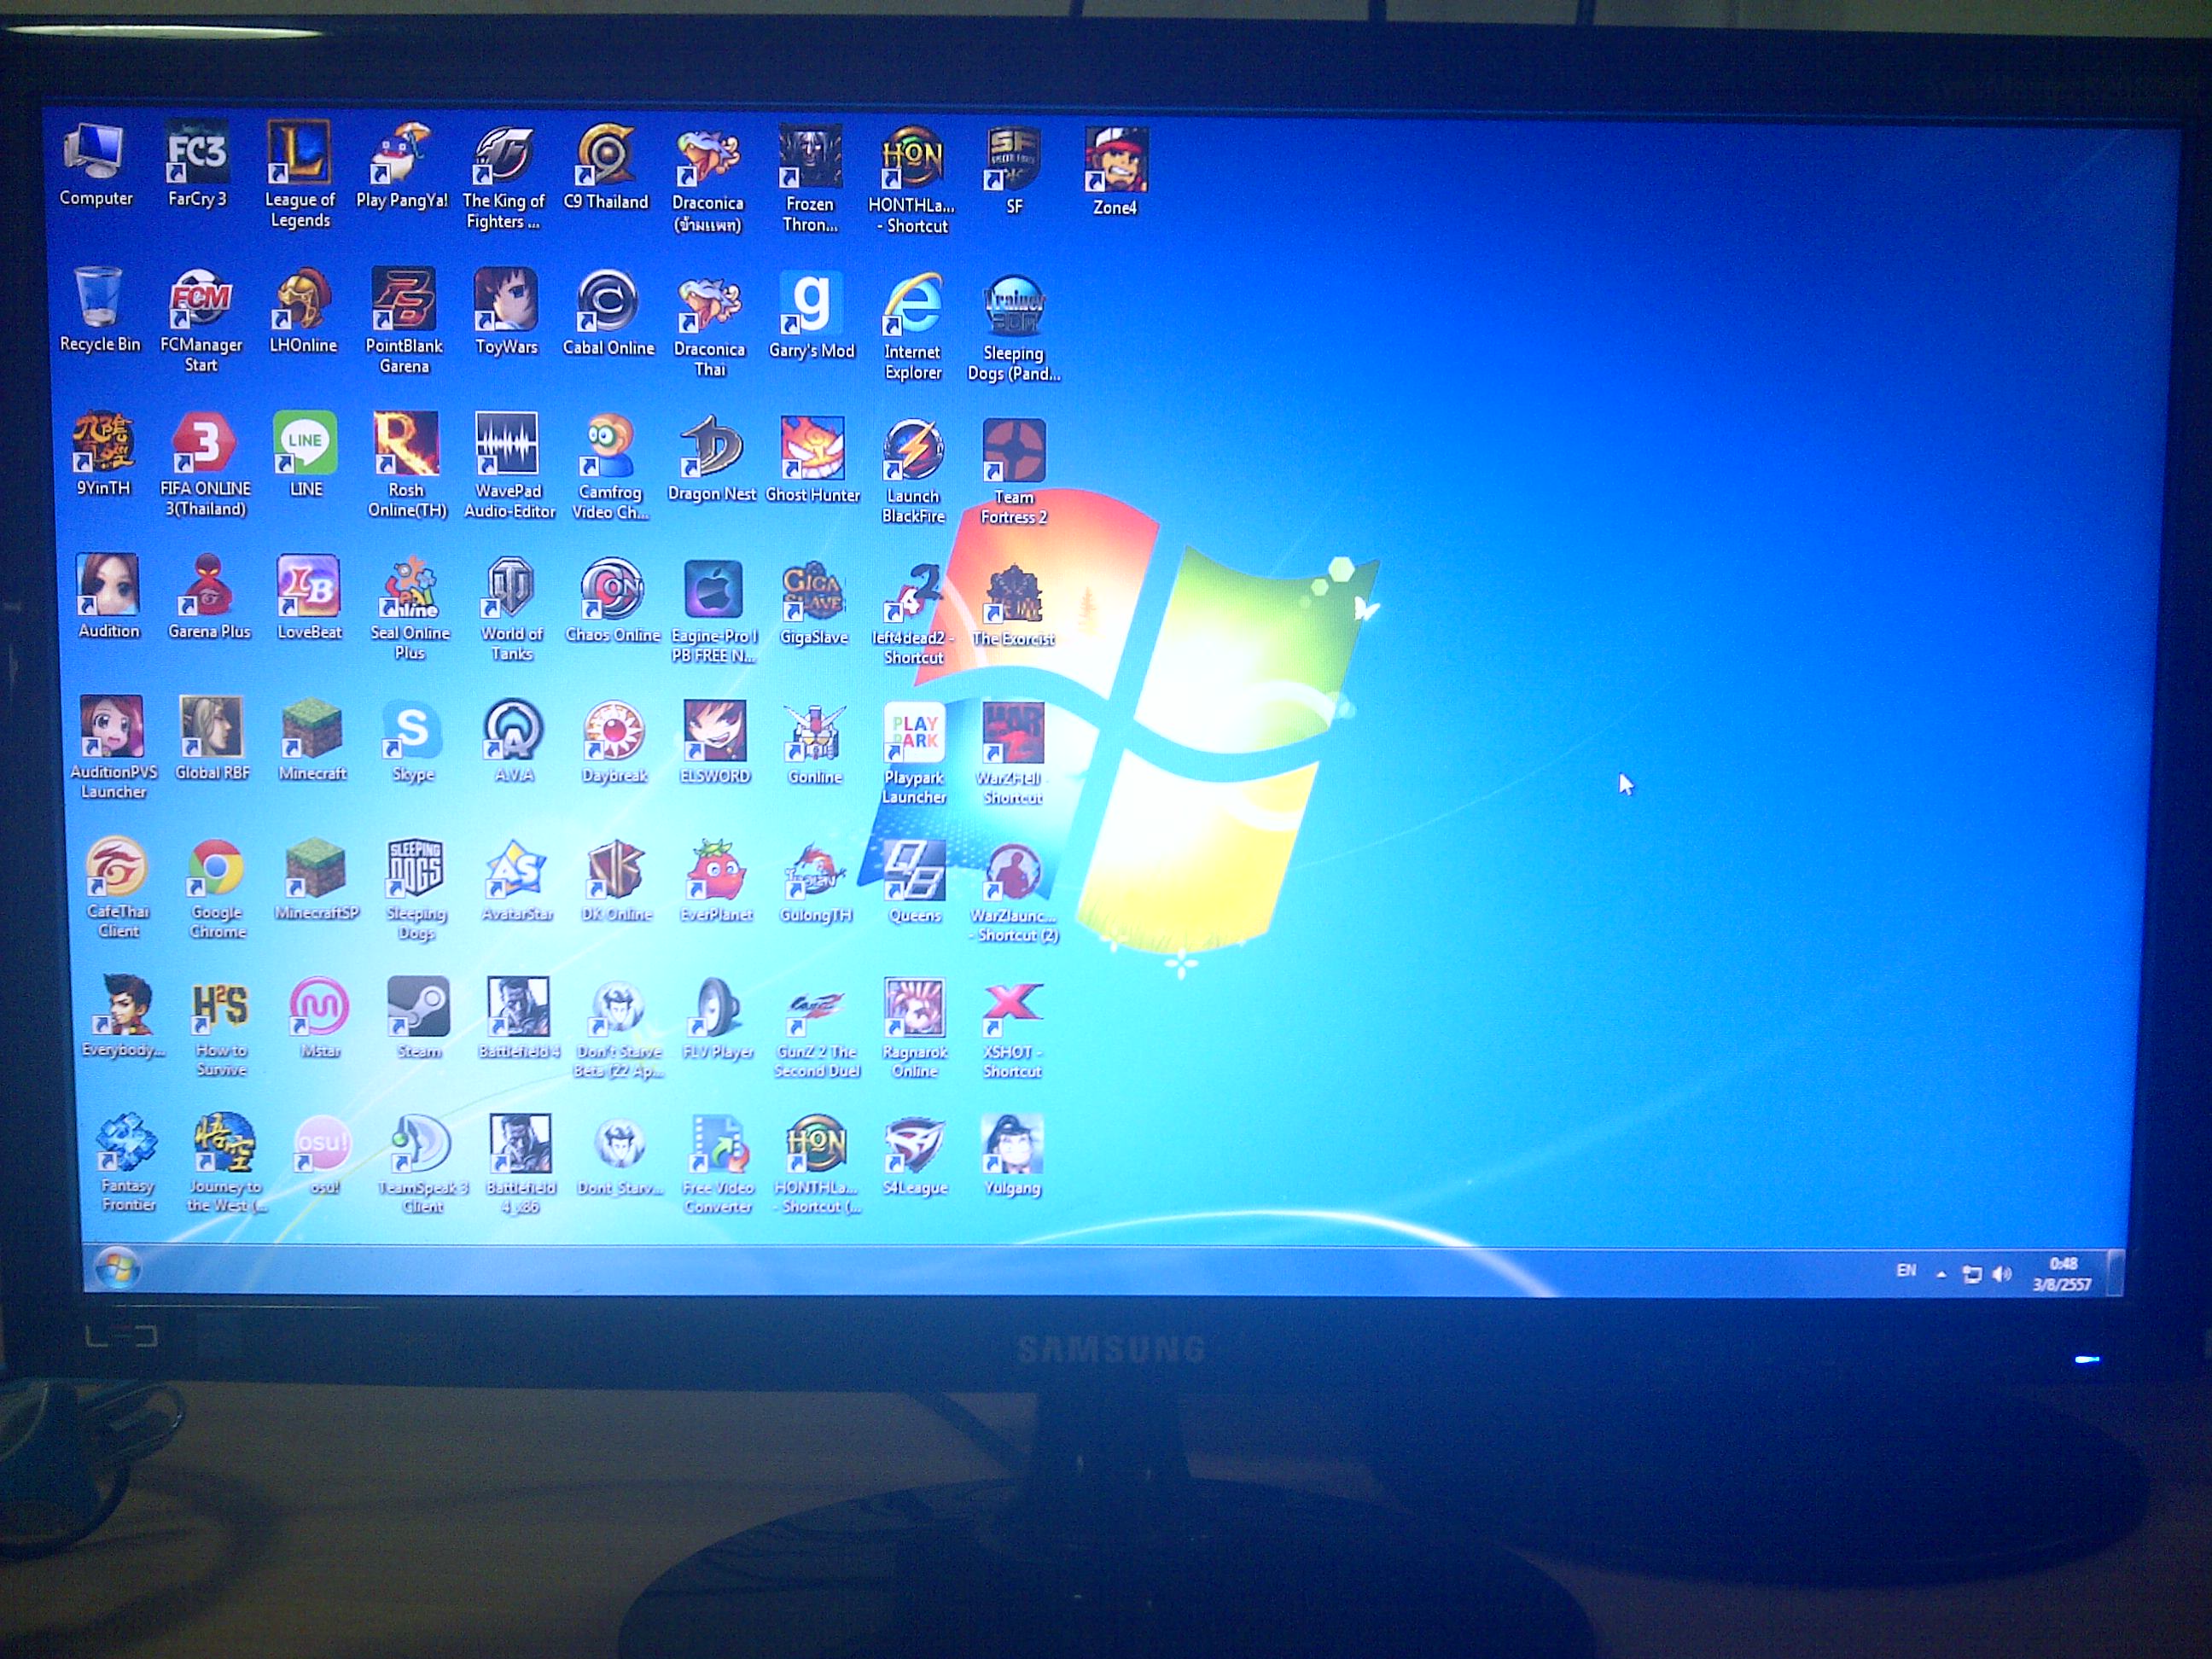
Task: Open the taskbar clock and date
Action: (2062, 1274)
